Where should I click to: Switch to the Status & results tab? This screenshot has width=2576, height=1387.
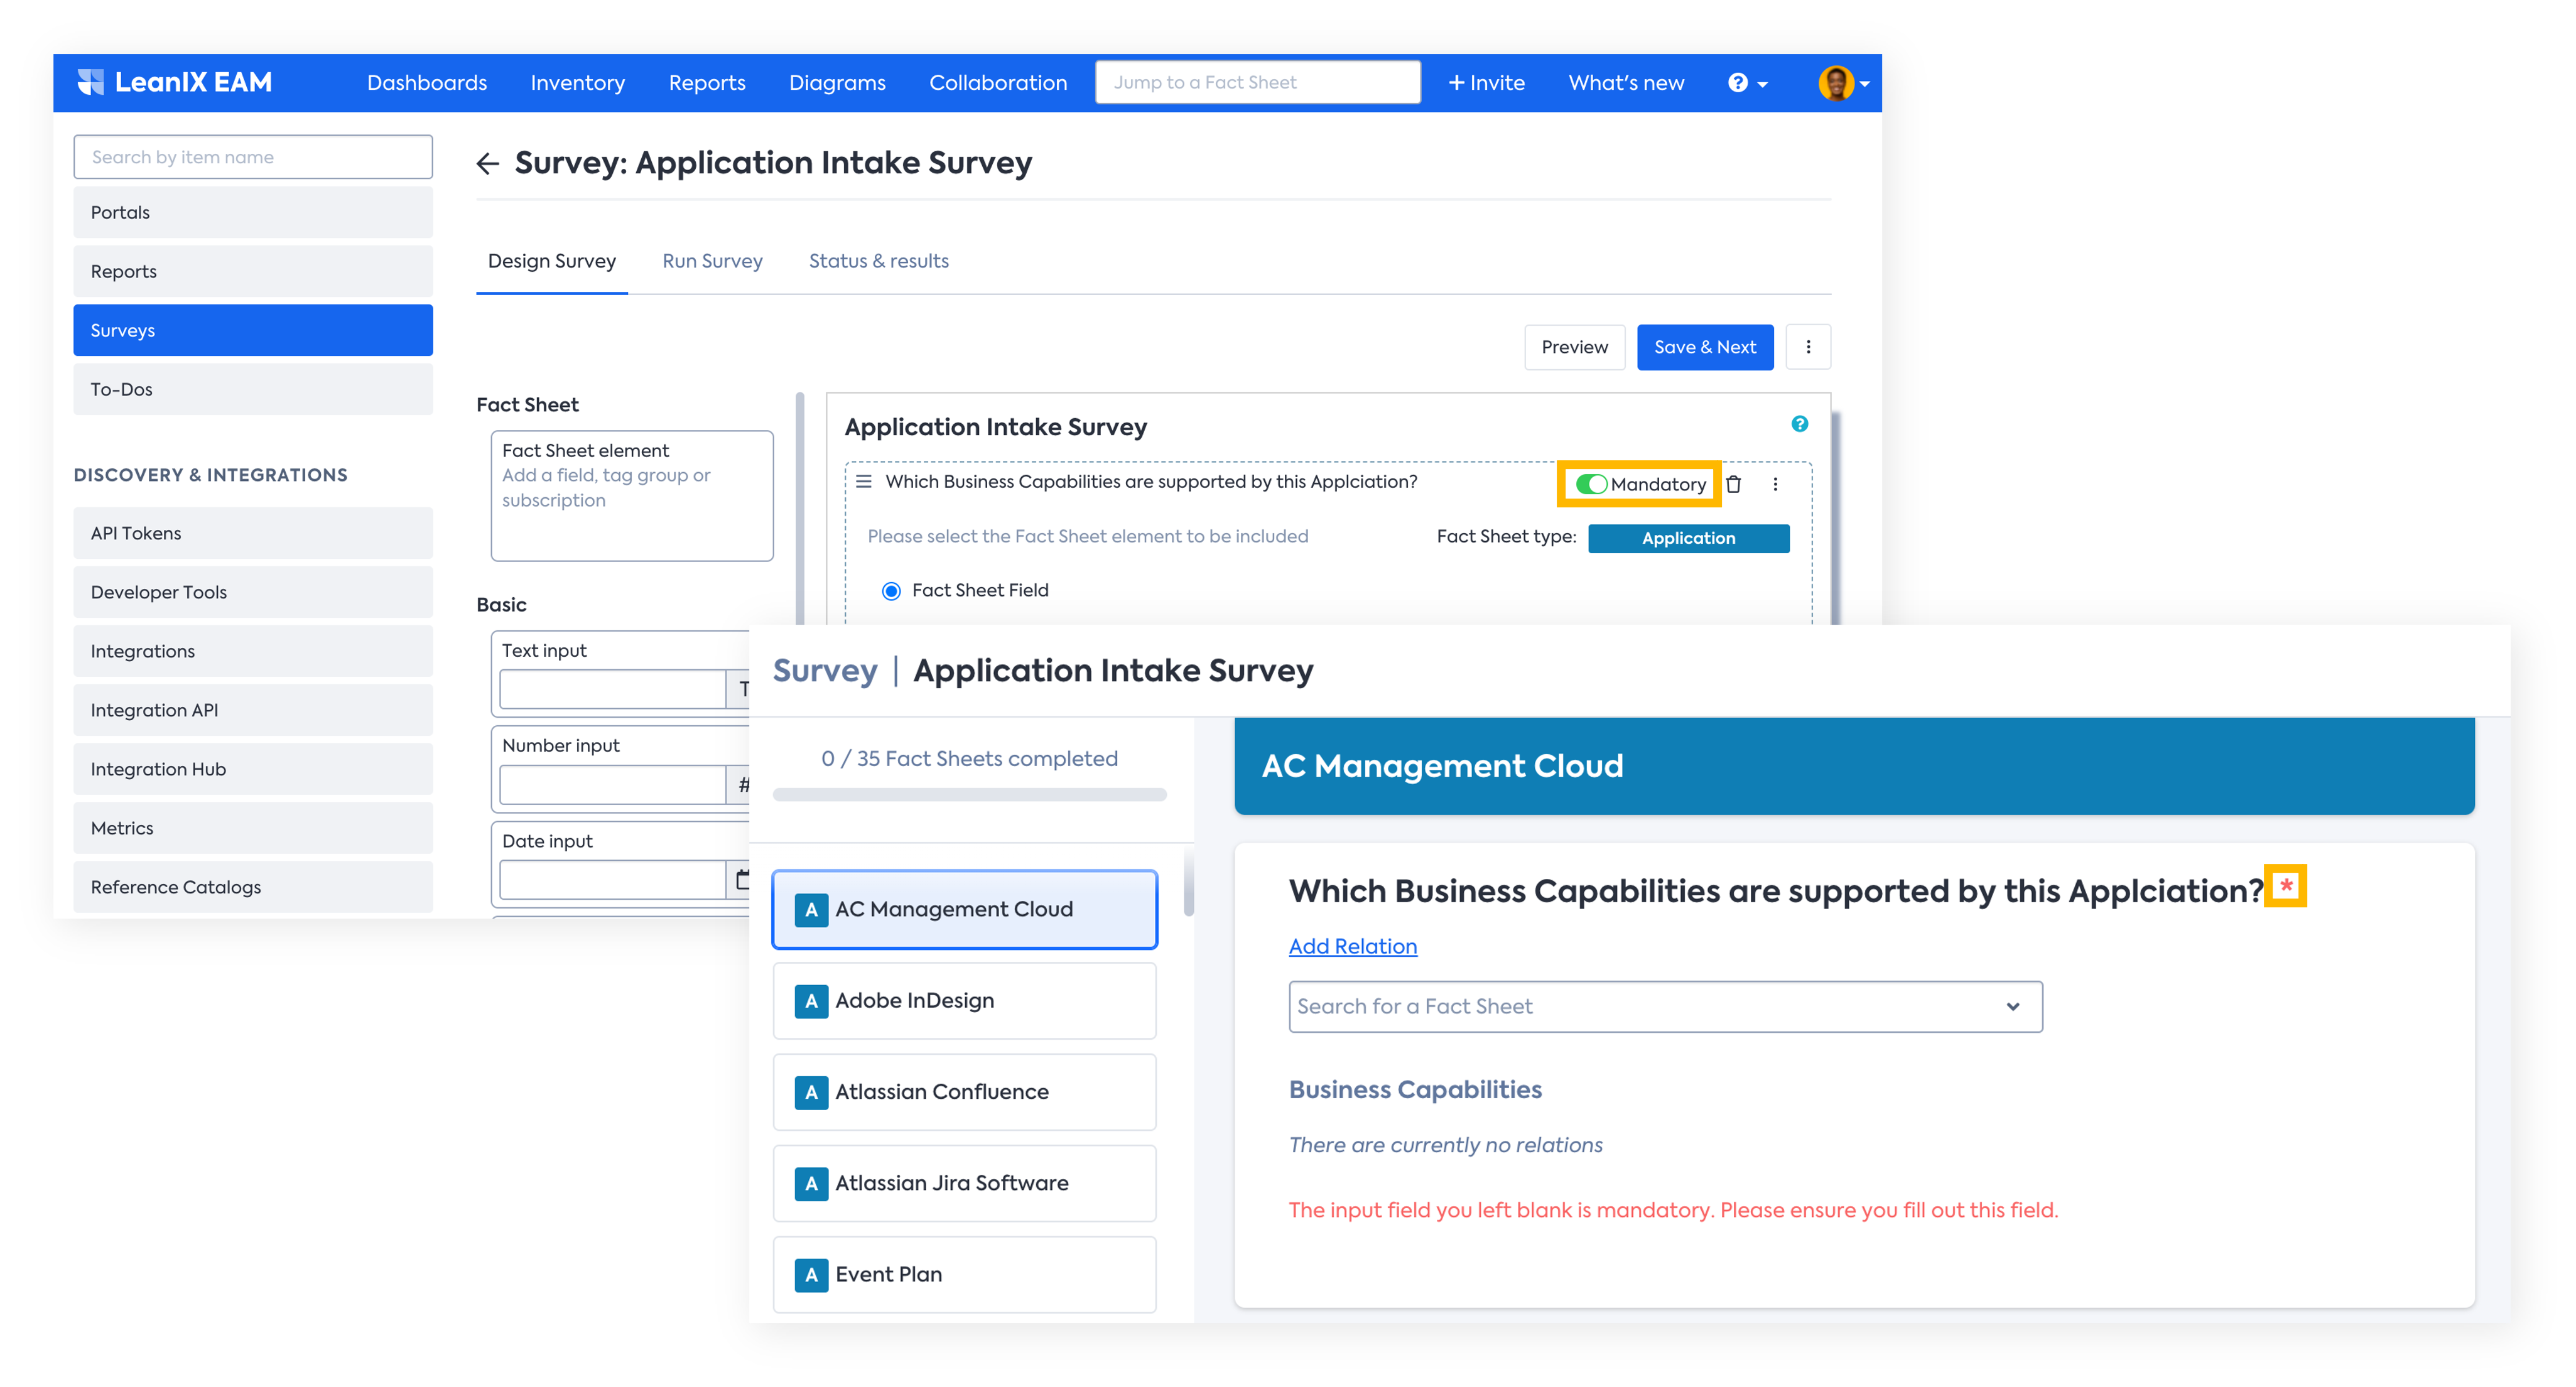coord(878,262)
